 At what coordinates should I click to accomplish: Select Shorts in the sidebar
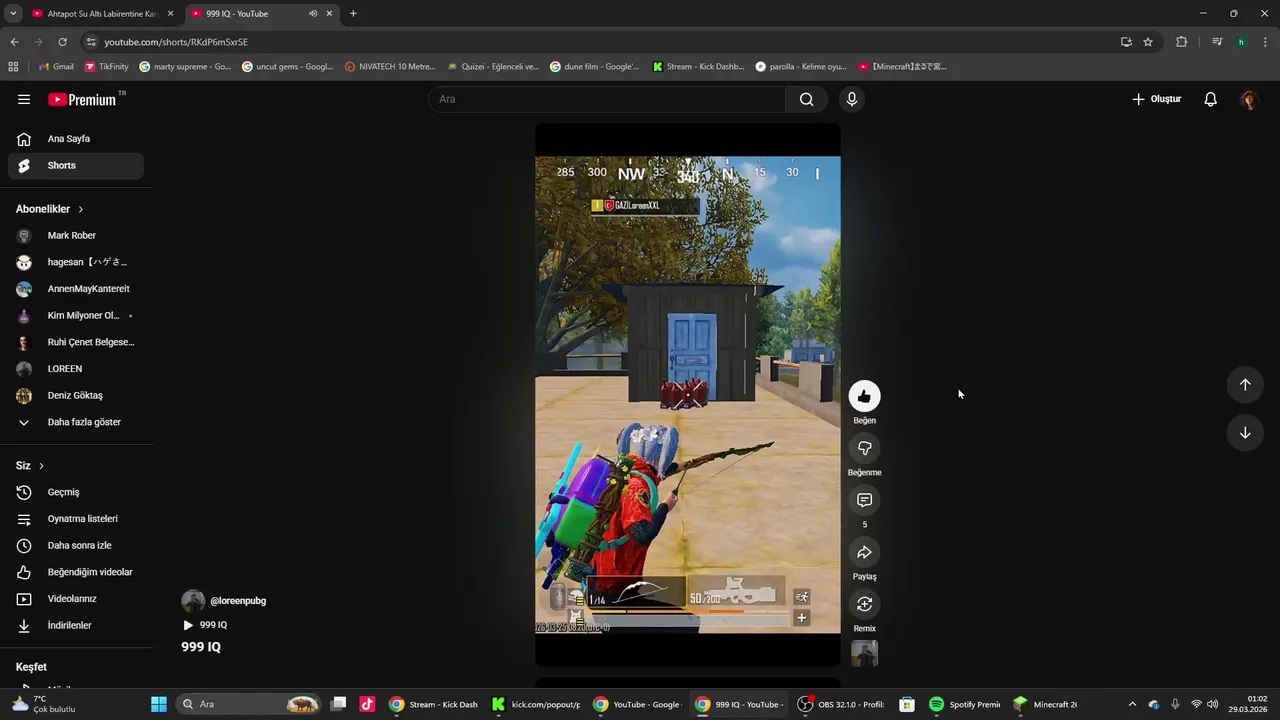76,166
